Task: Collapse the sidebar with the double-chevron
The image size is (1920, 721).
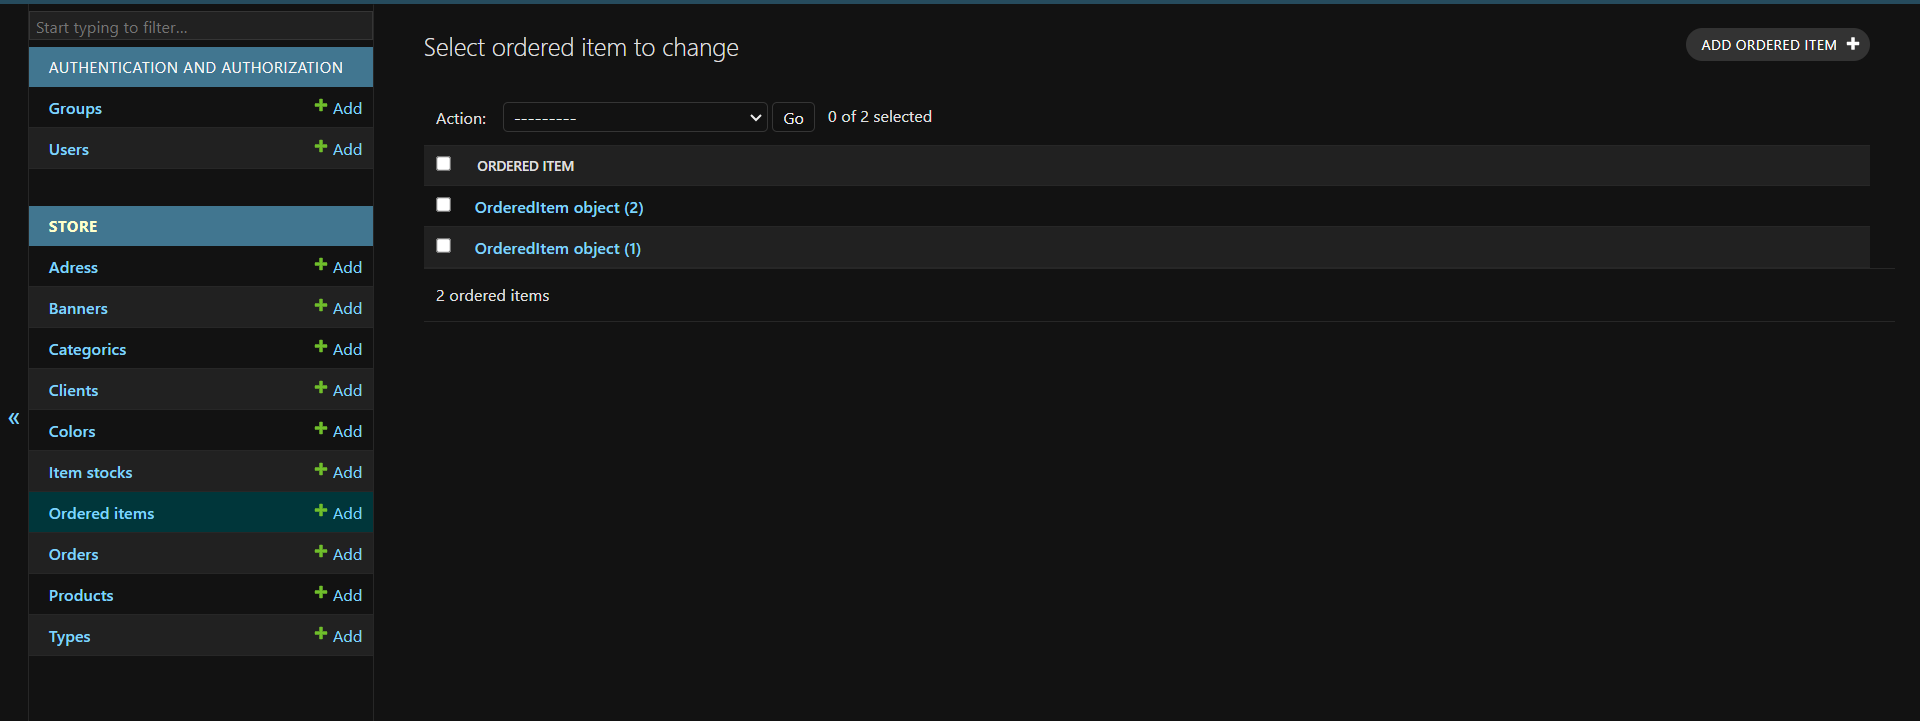Action: click(14, 419)
